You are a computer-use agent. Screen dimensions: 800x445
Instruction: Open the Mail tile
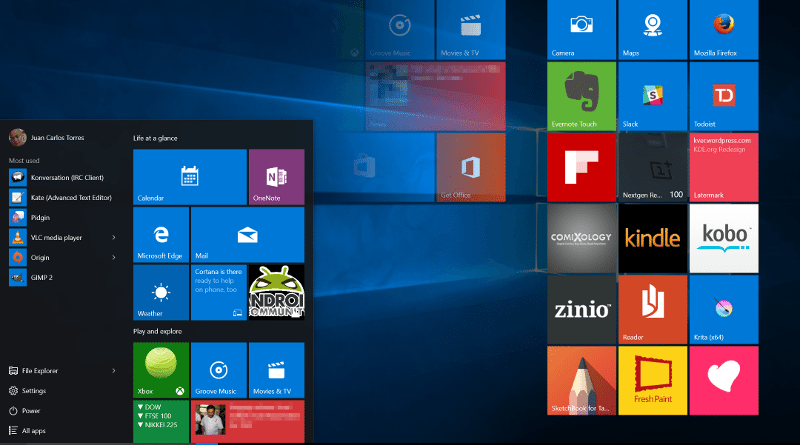[x=247, y=235]
